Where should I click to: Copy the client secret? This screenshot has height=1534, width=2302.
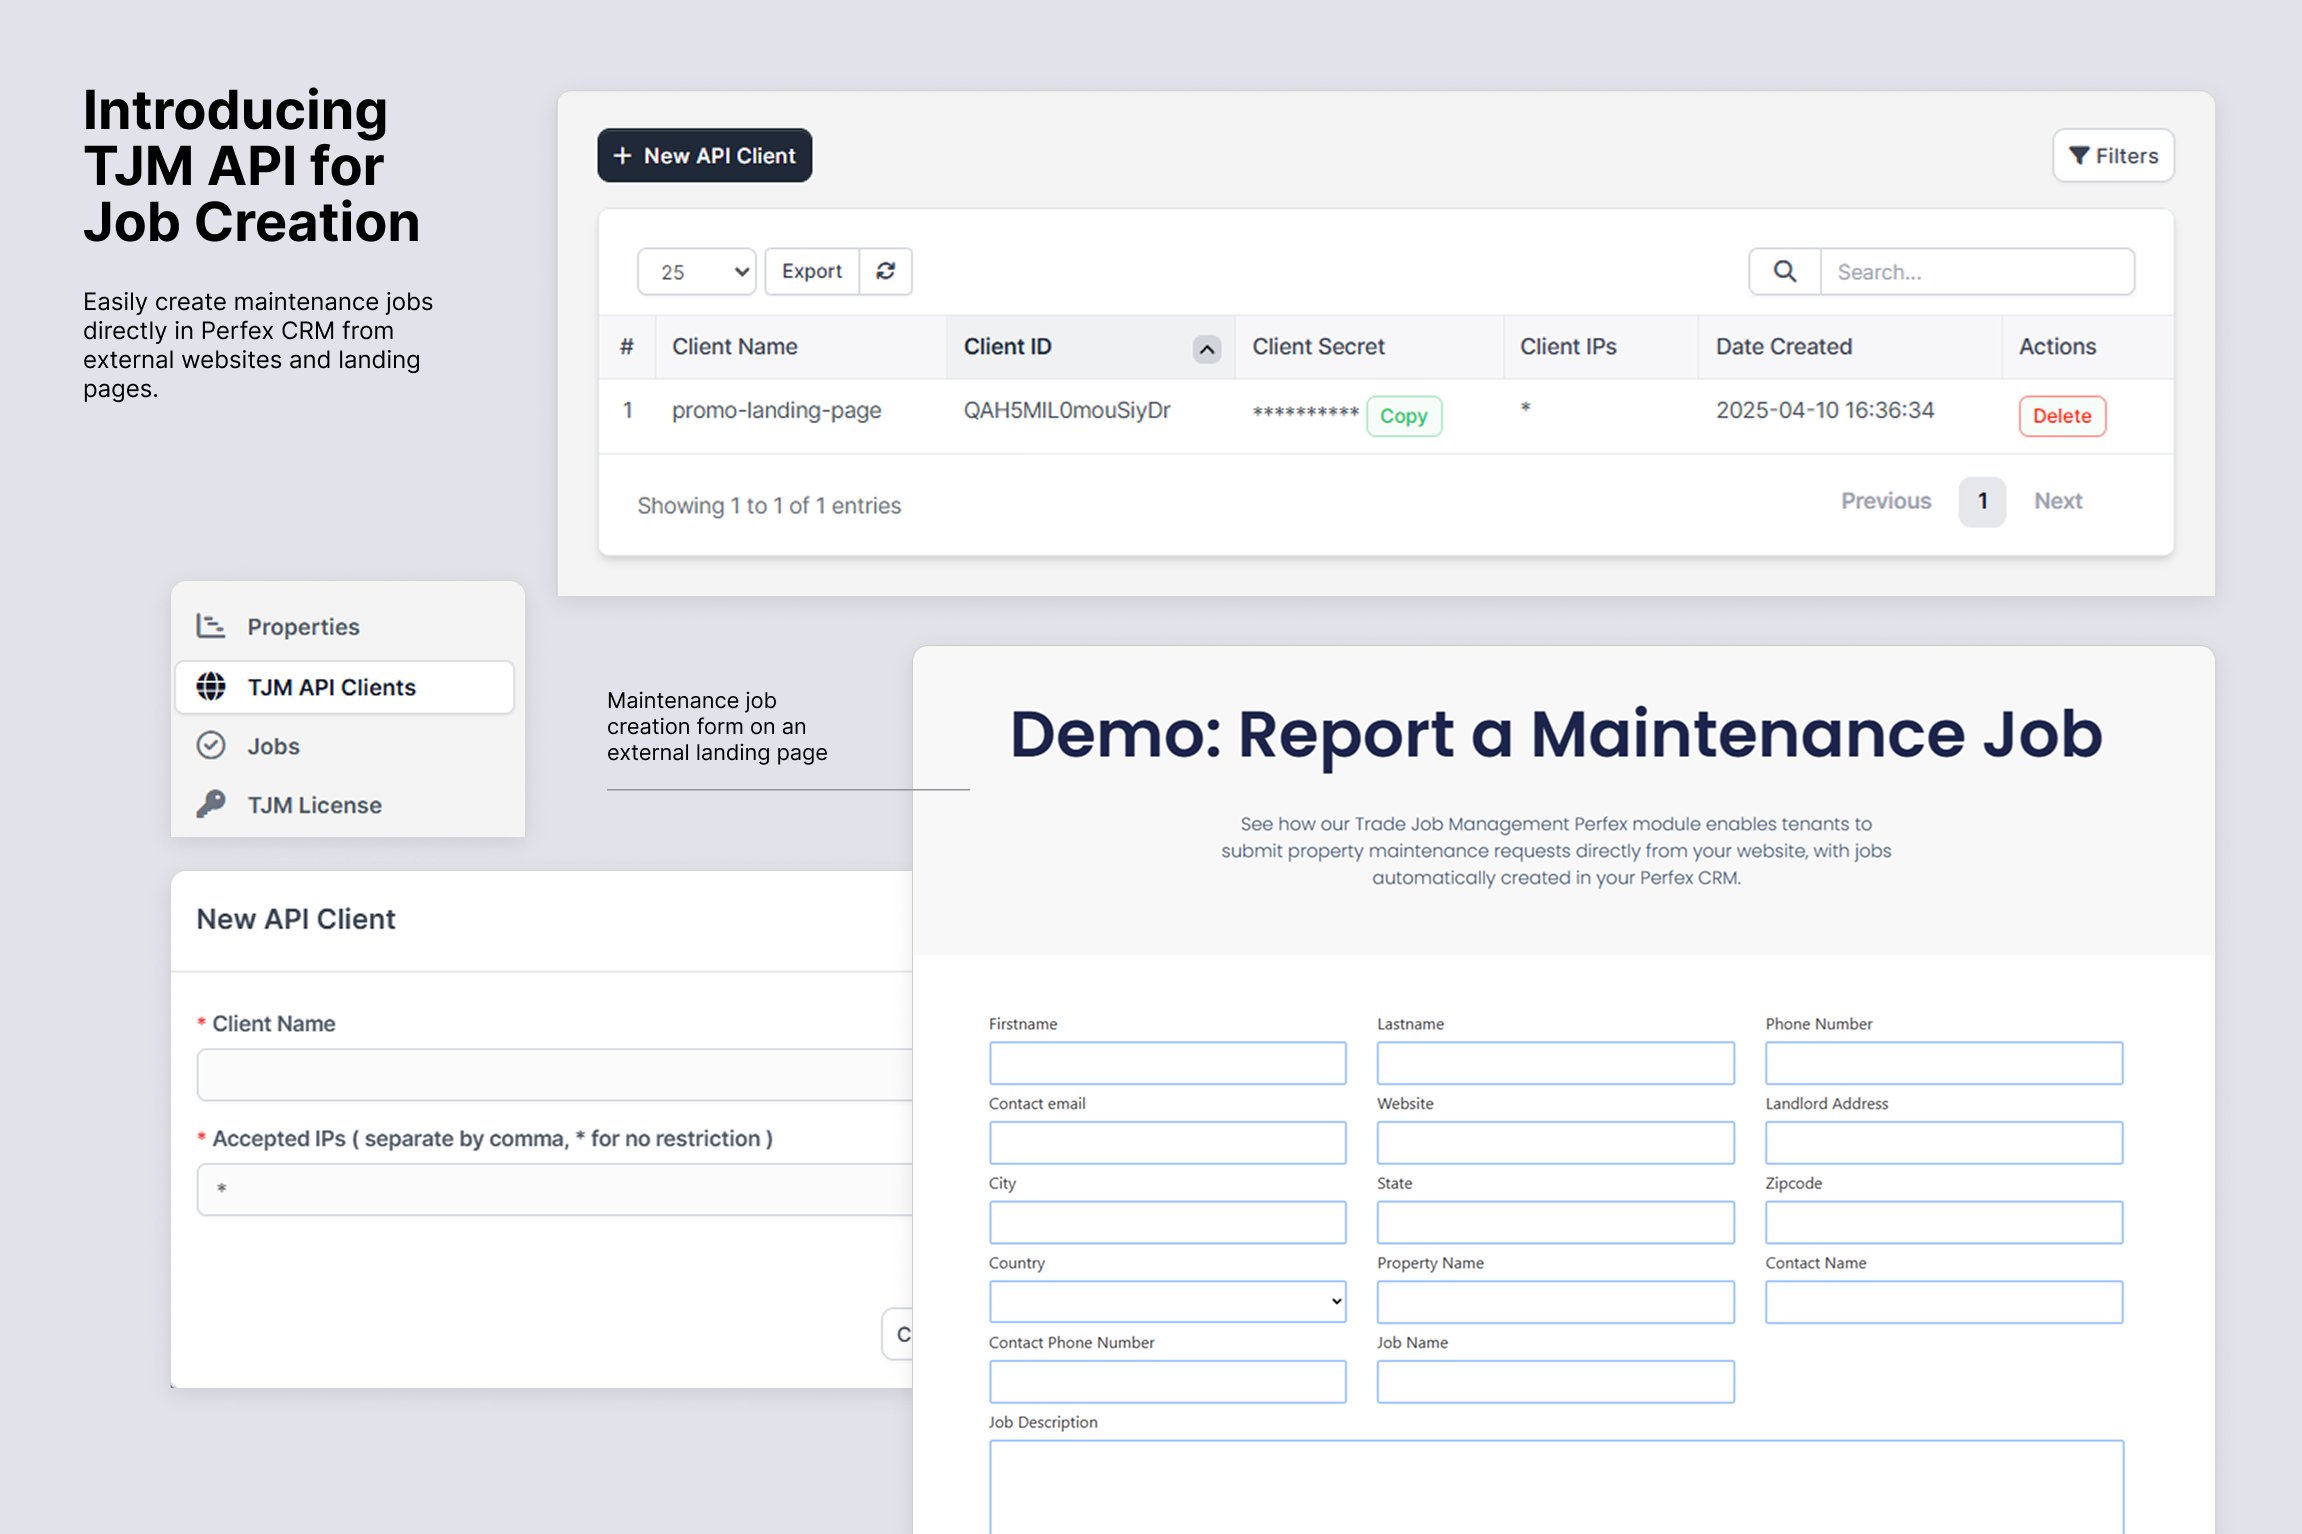tap(1404, 416)
